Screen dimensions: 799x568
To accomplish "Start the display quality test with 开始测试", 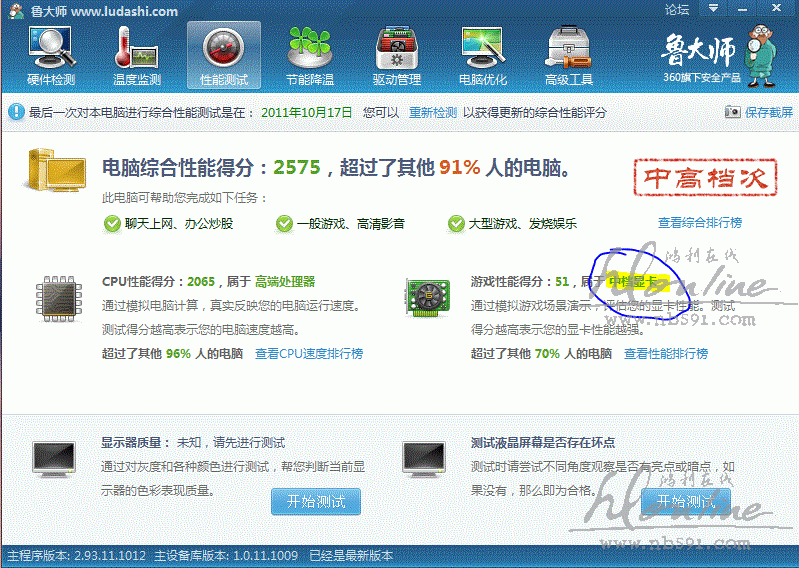I will 316,502.
